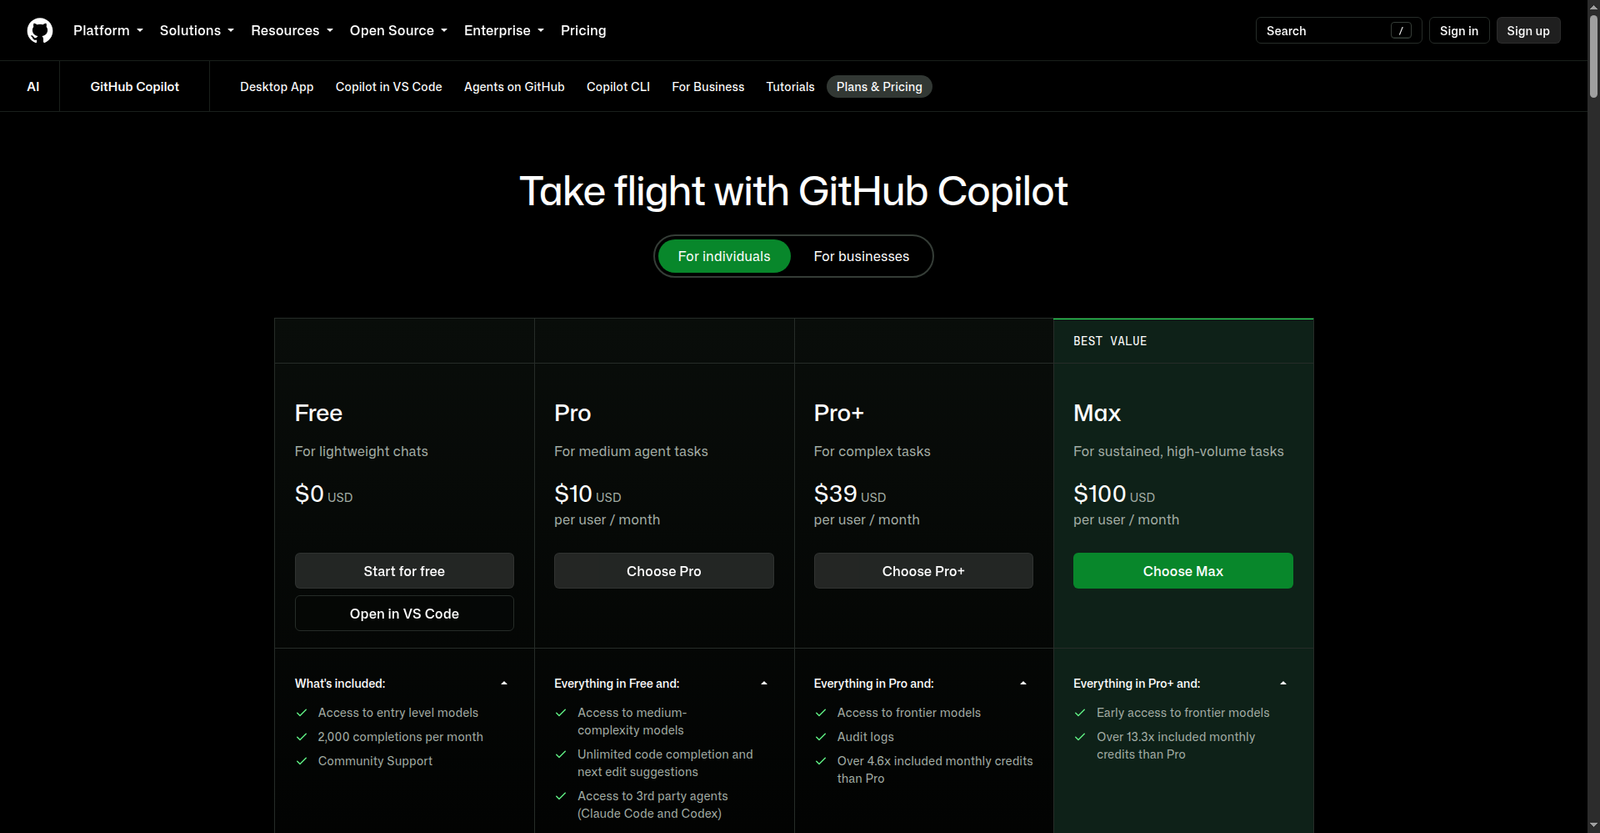The height and width of the screenshot is (833, 1600).
Task: Click 2,000 completions per month text
Action: pyautogui.click(x=400, y=737)
